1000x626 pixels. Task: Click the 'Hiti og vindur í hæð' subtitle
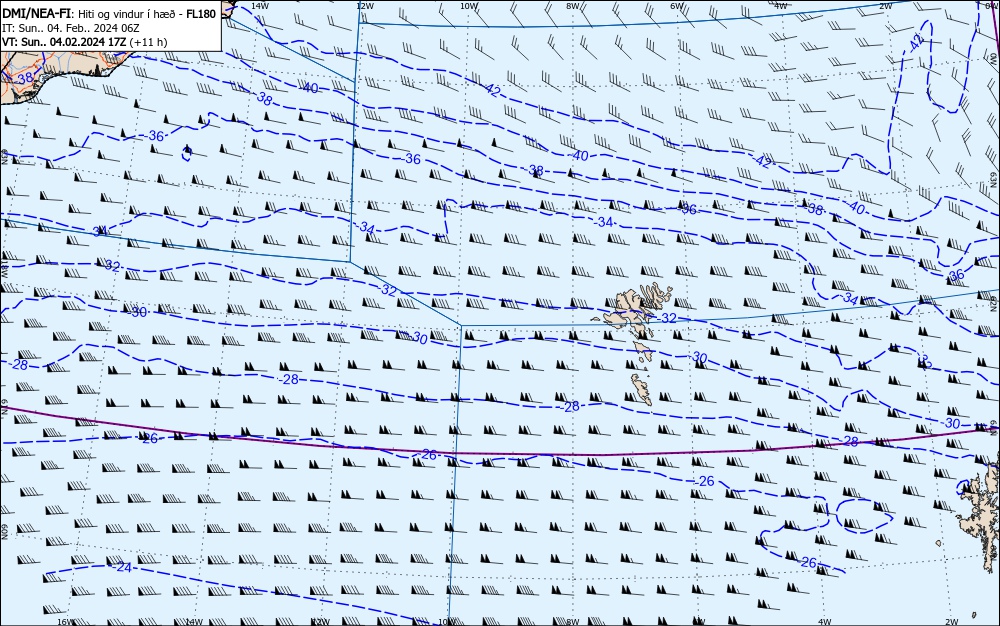click(x=129, y=13)
